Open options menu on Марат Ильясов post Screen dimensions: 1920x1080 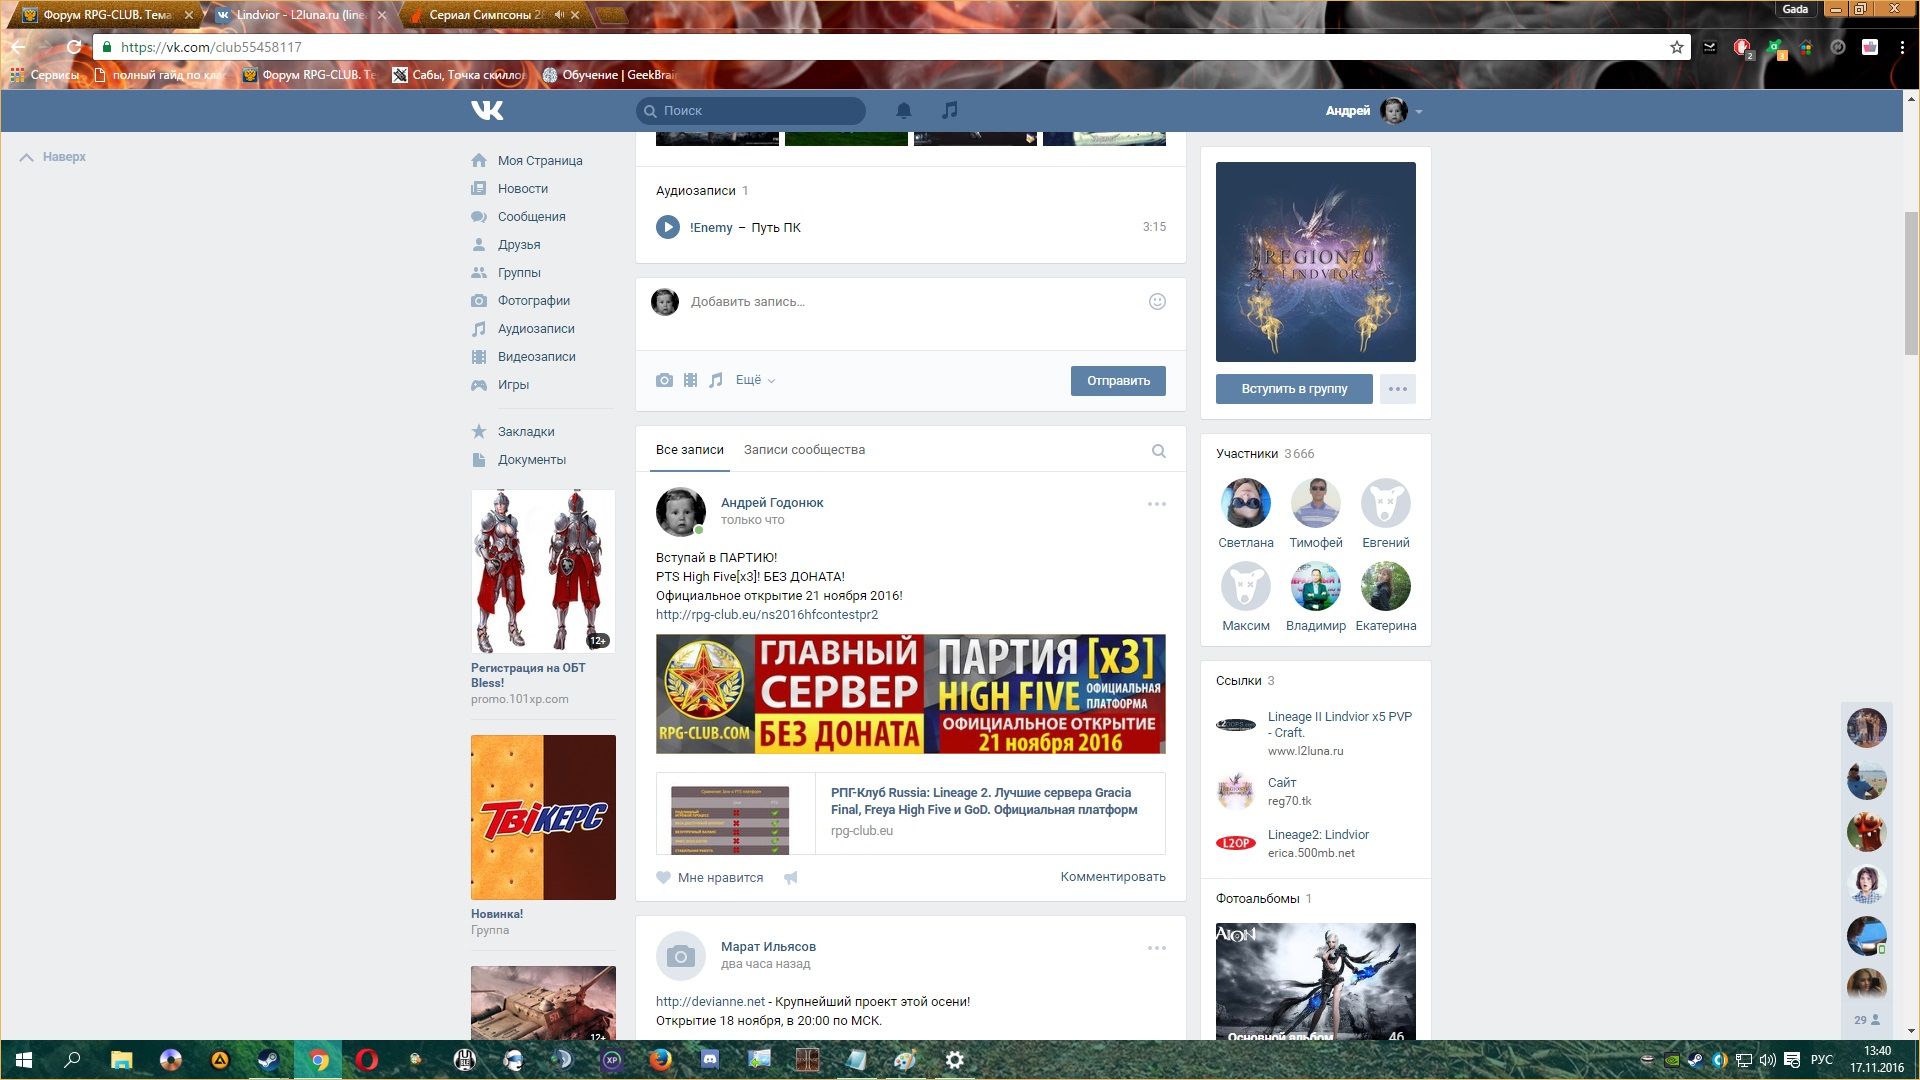click(x=1157, y=948)
